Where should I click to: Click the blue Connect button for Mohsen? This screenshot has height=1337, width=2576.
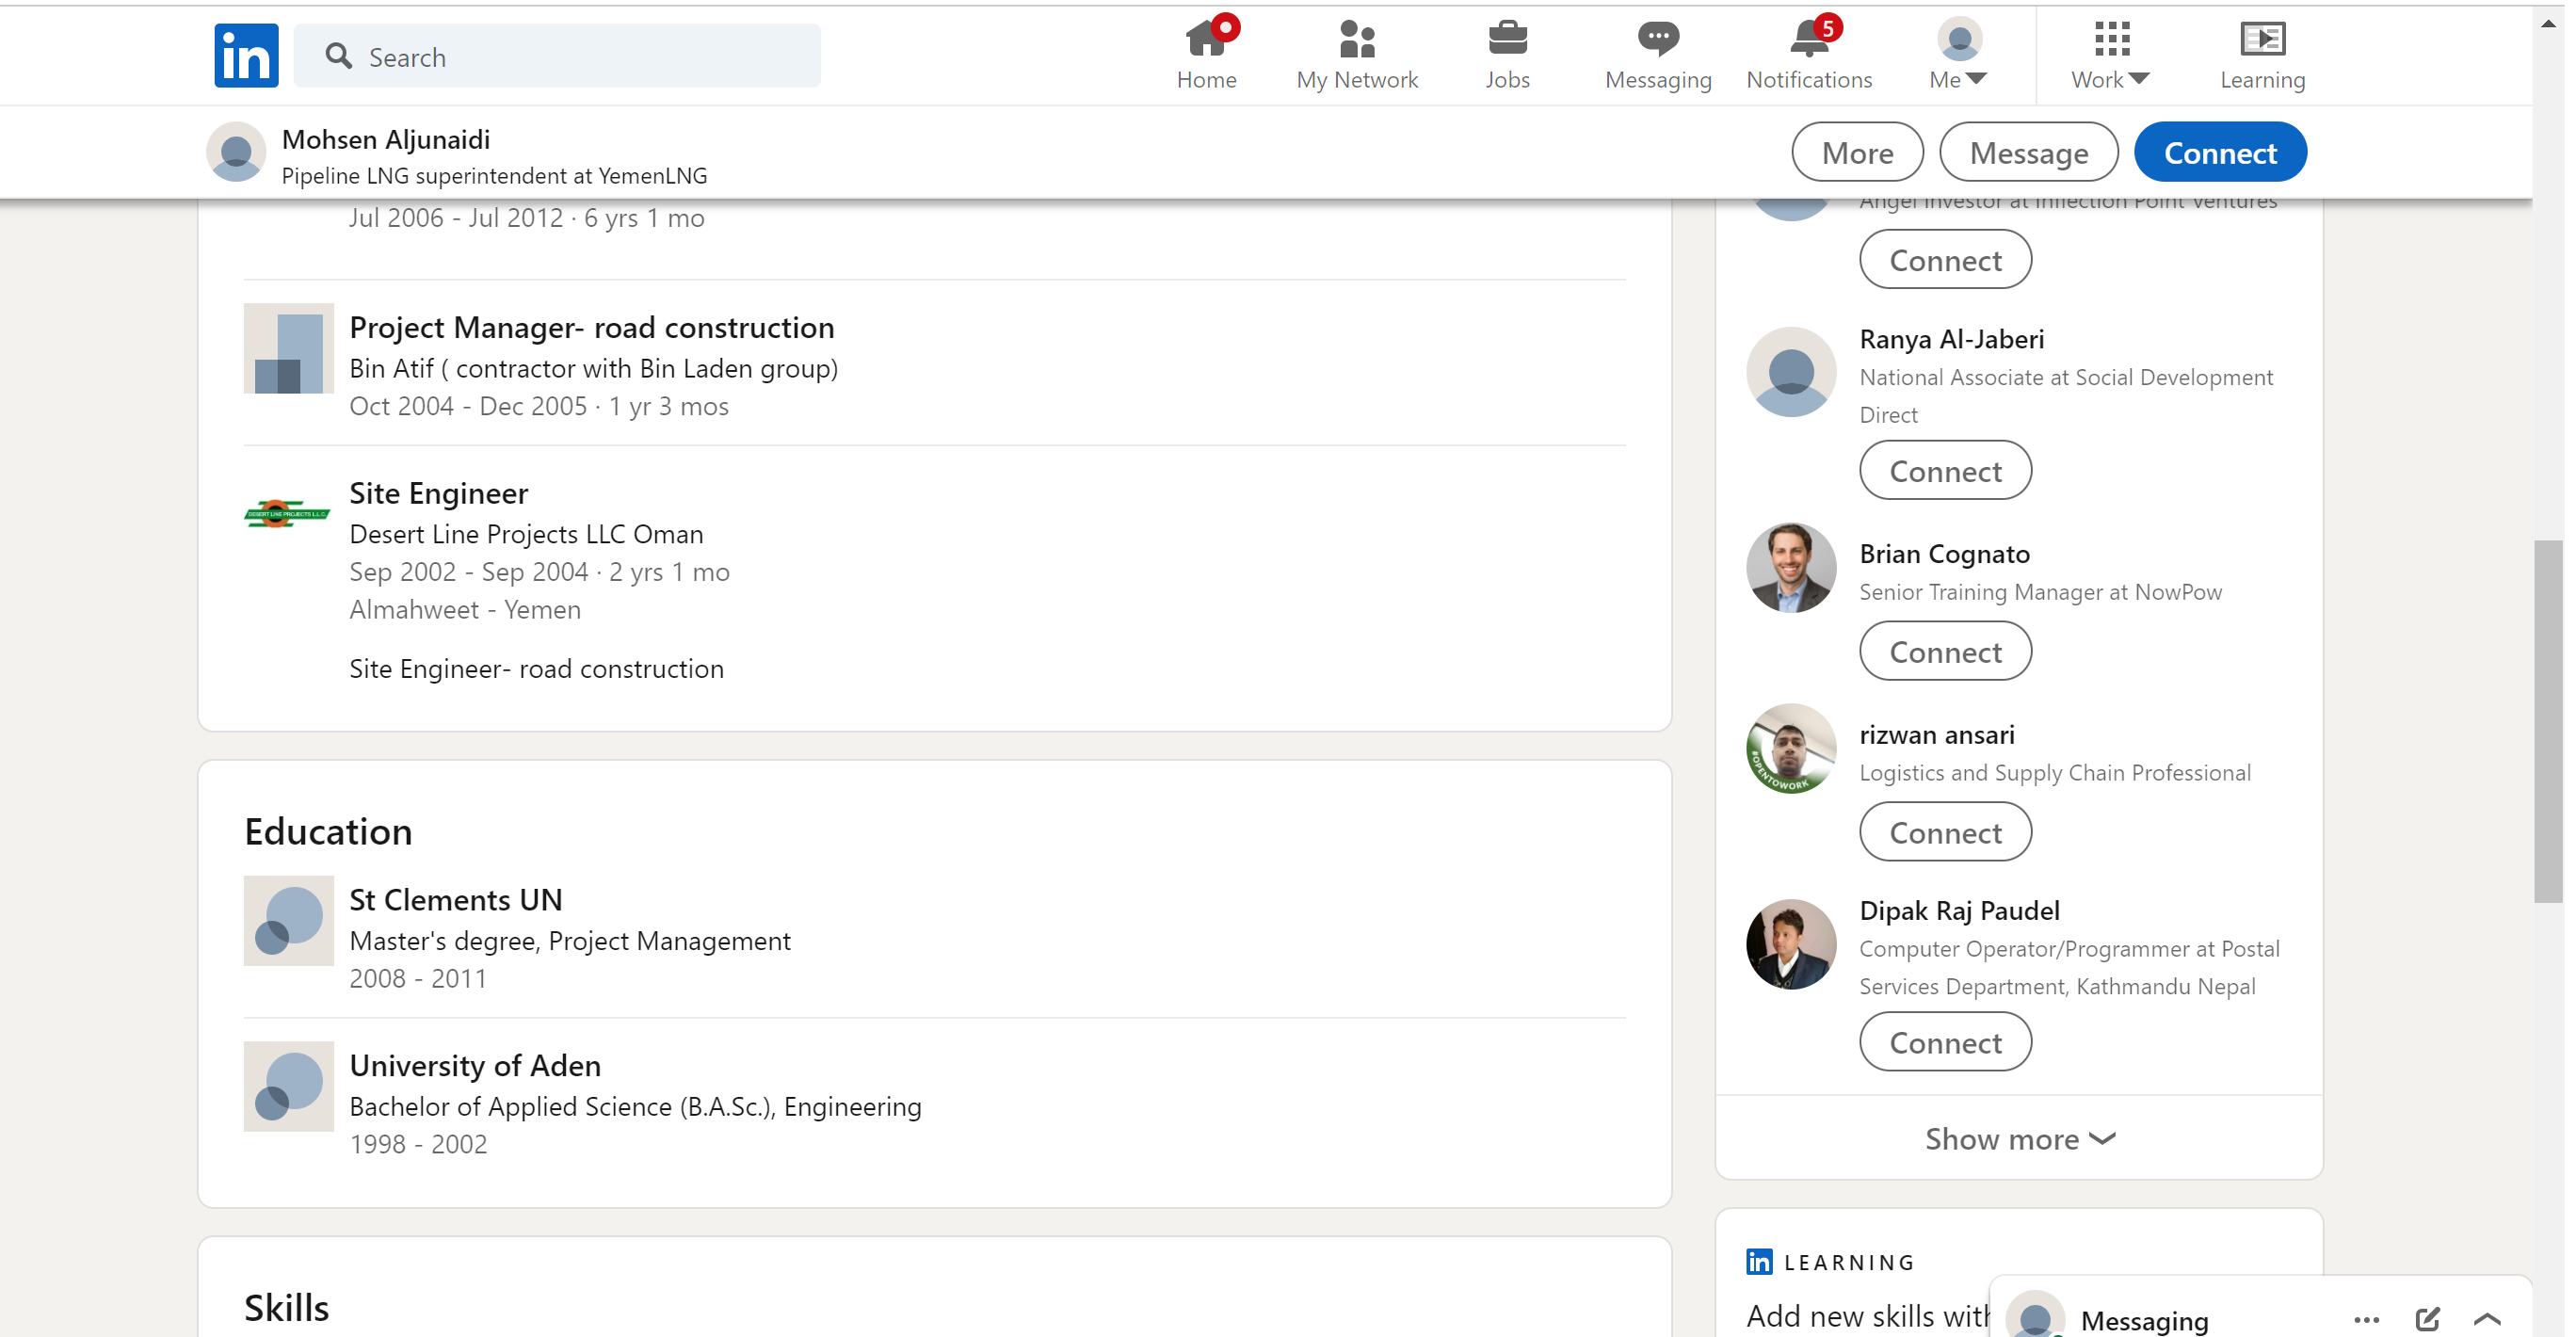pos(2219,152)
